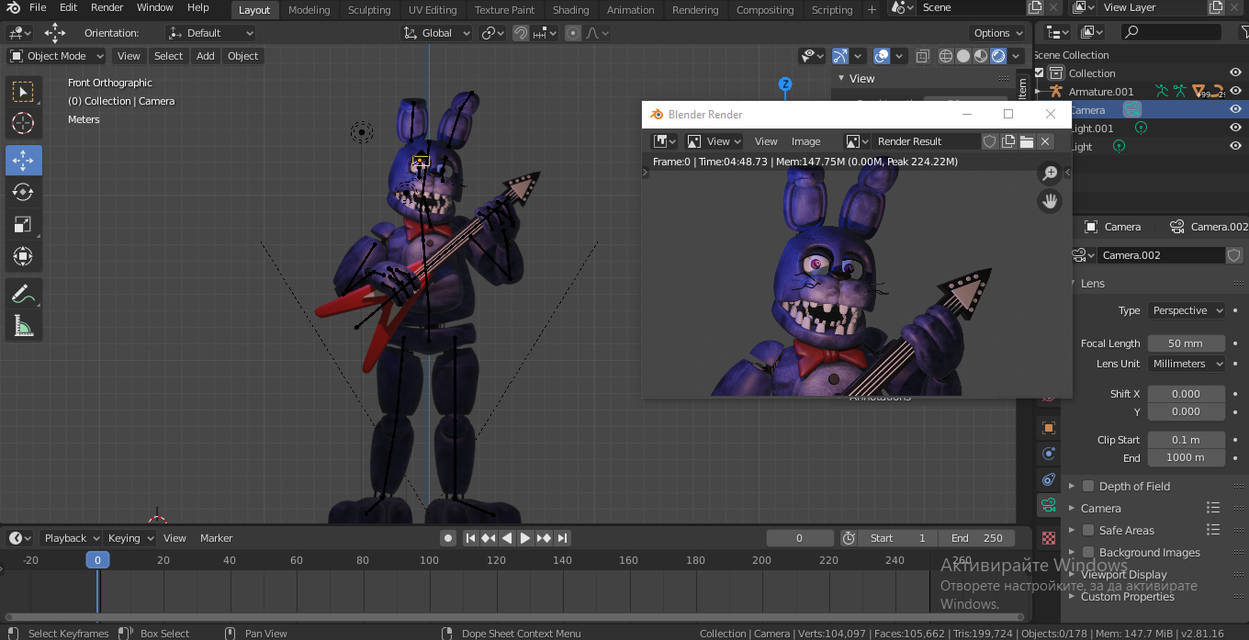Click the Keying button in timeline
Image resolution: width=1249 pixels, height=640 pixels.
(130, 538)
